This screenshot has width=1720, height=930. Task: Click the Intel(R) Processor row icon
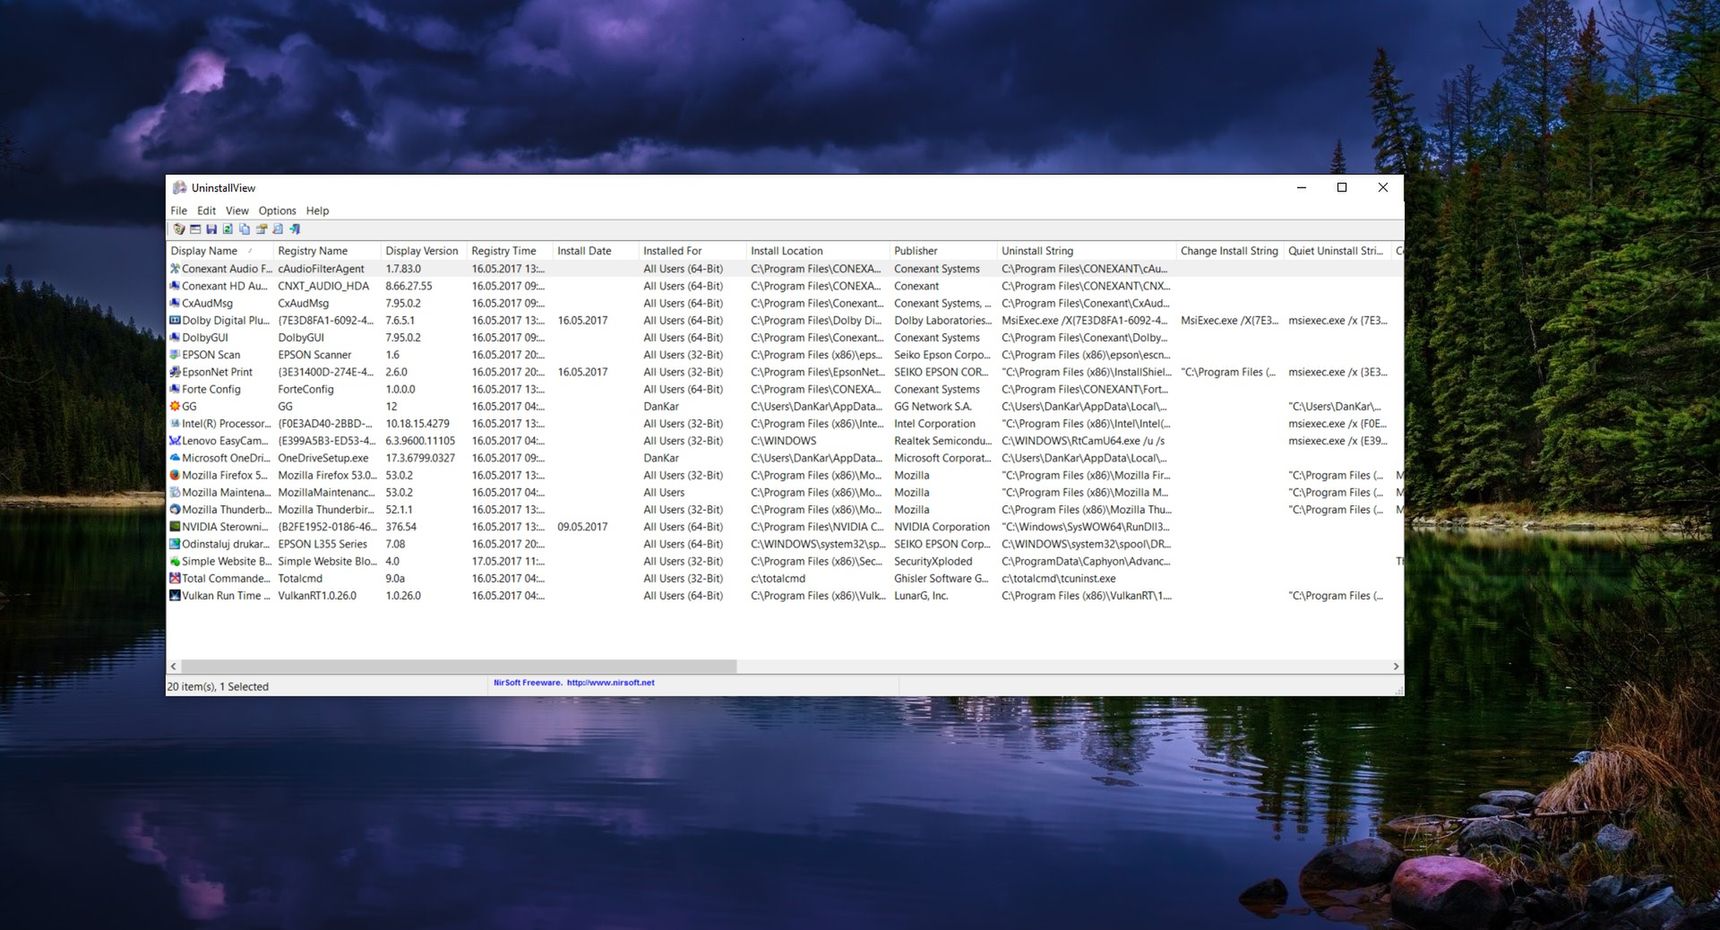coord(175,423)
